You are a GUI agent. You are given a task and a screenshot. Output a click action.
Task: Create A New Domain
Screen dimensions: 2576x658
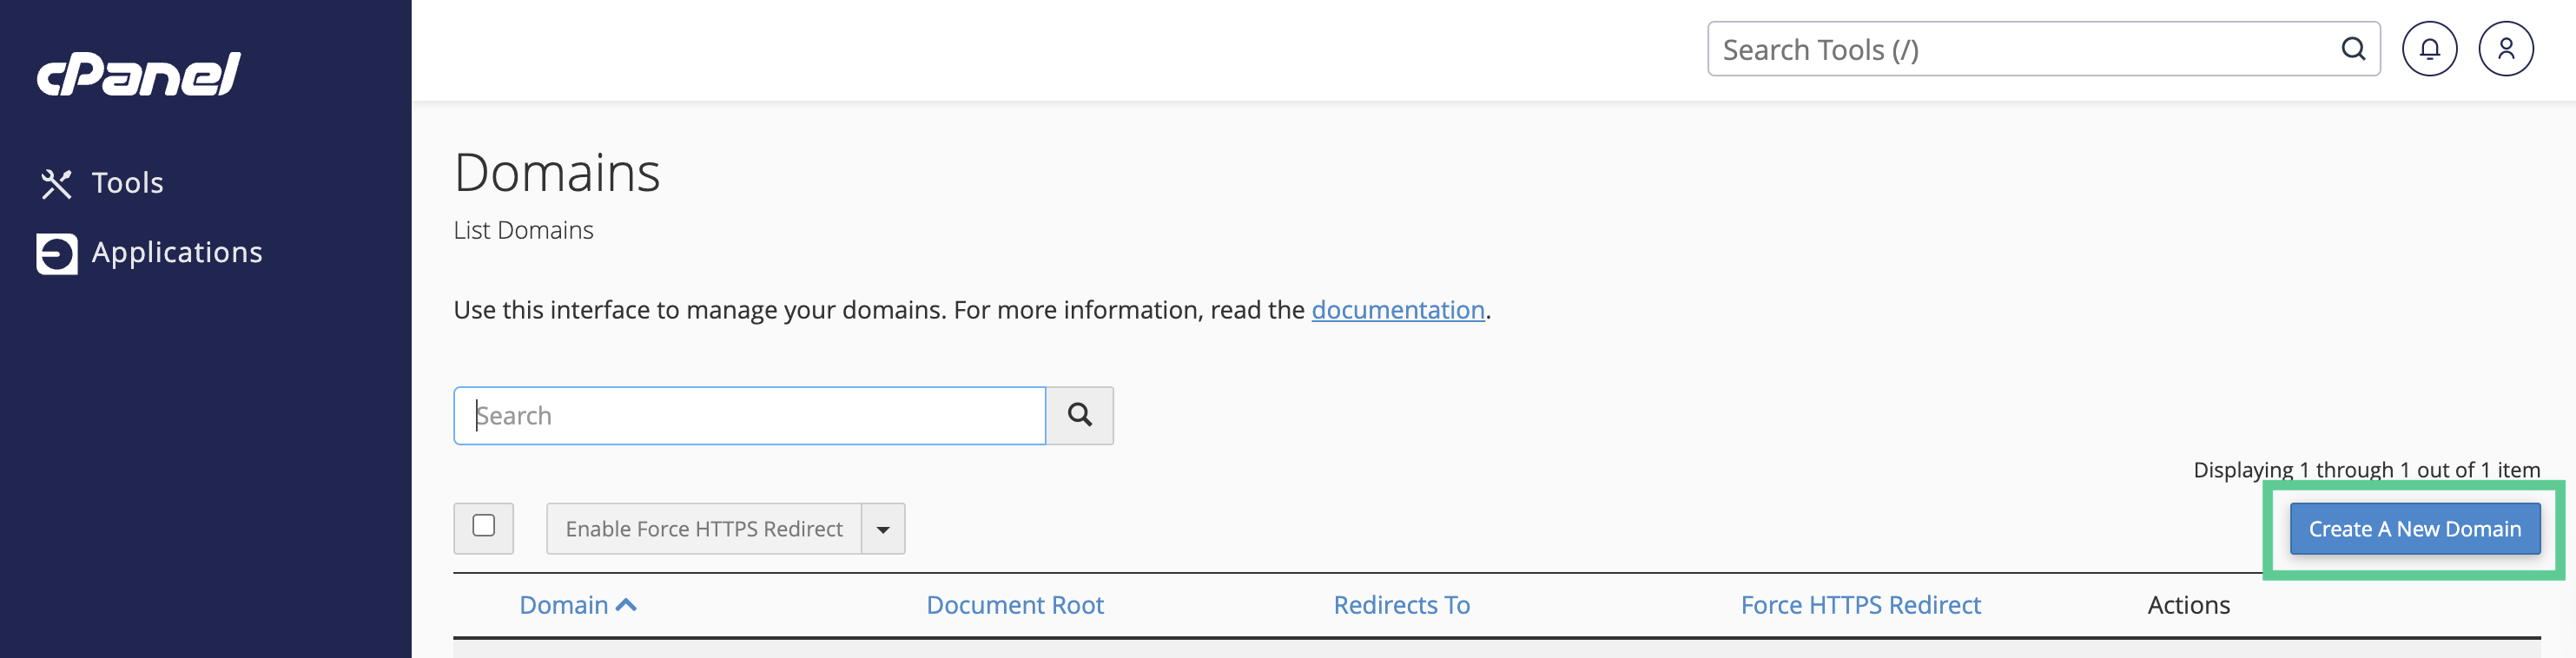(2415, 528)
